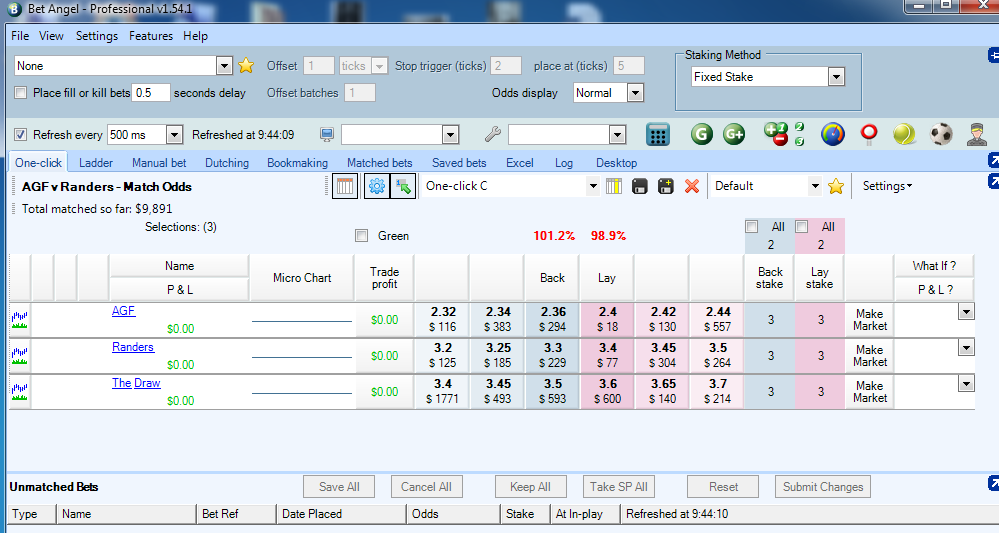Open the Settings dropdown menu in market bar
Image resolution: width=999 pixels, height=533 pixels.
(888, 186)
